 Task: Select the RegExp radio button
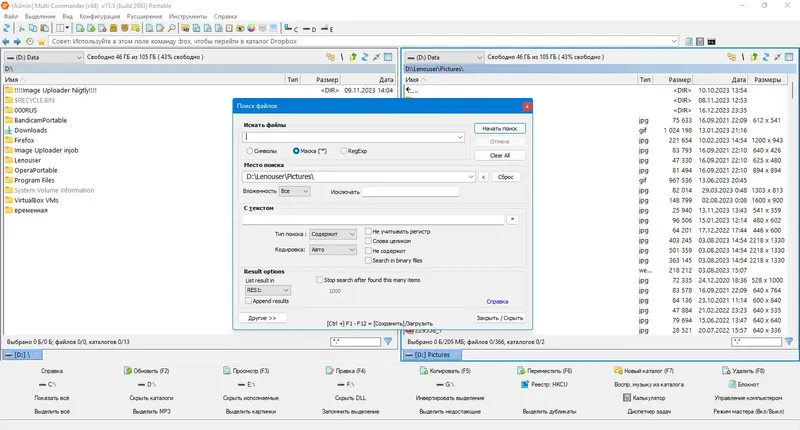[x=343, y=151]
